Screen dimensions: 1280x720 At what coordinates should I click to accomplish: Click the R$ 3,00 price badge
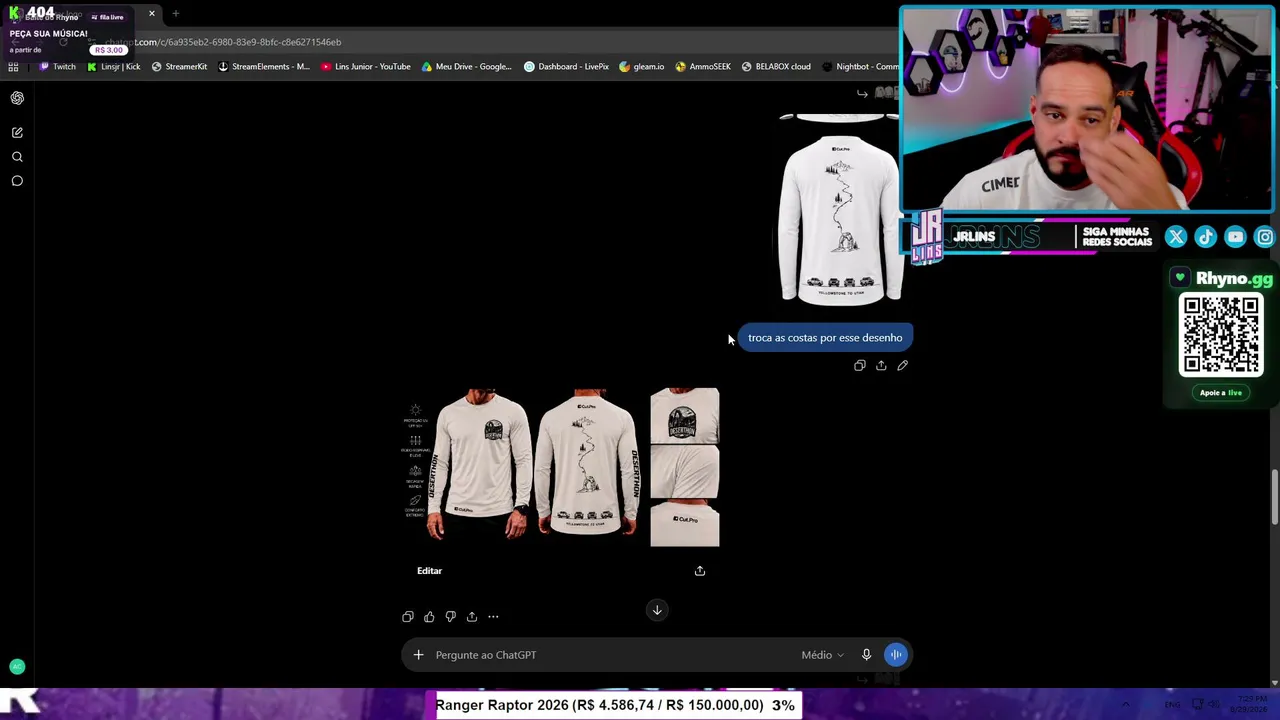point(109,50)
